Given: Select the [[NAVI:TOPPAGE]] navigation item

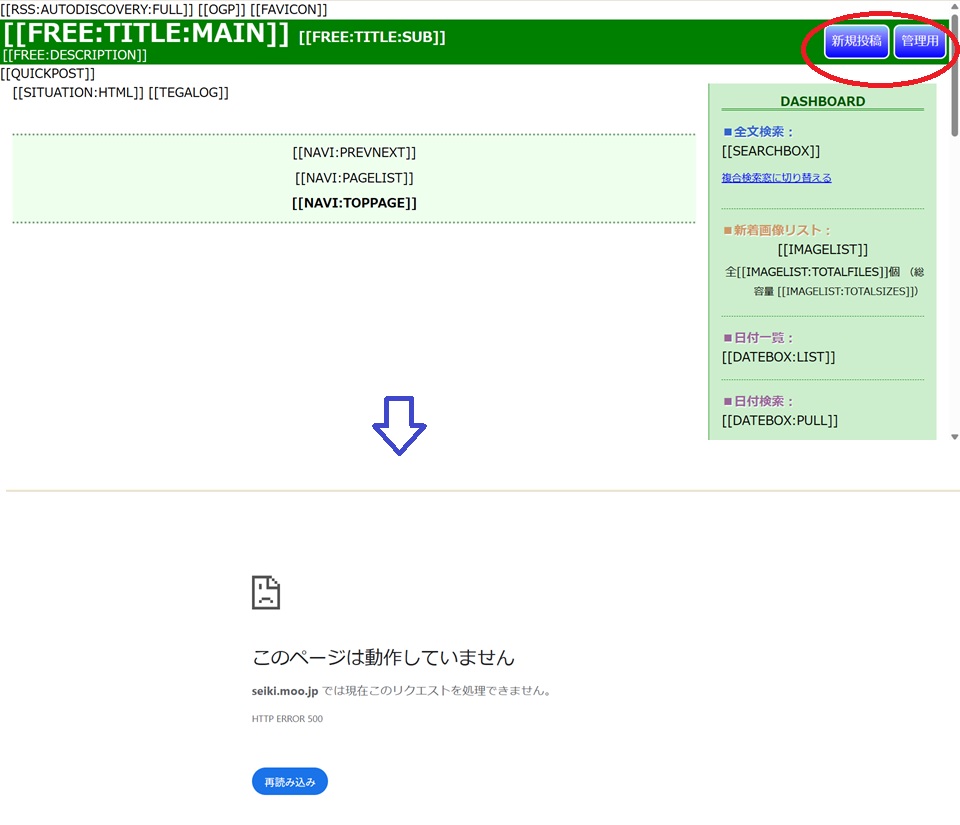Looking at the screenshot, I should coord(354,203).
